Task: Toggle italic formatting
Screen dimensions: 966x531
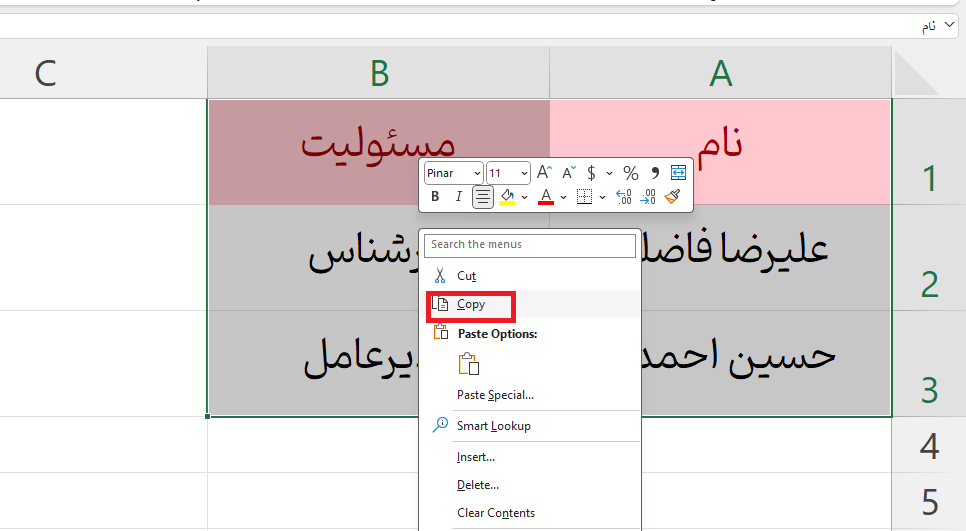Action: tap(459, 197)
